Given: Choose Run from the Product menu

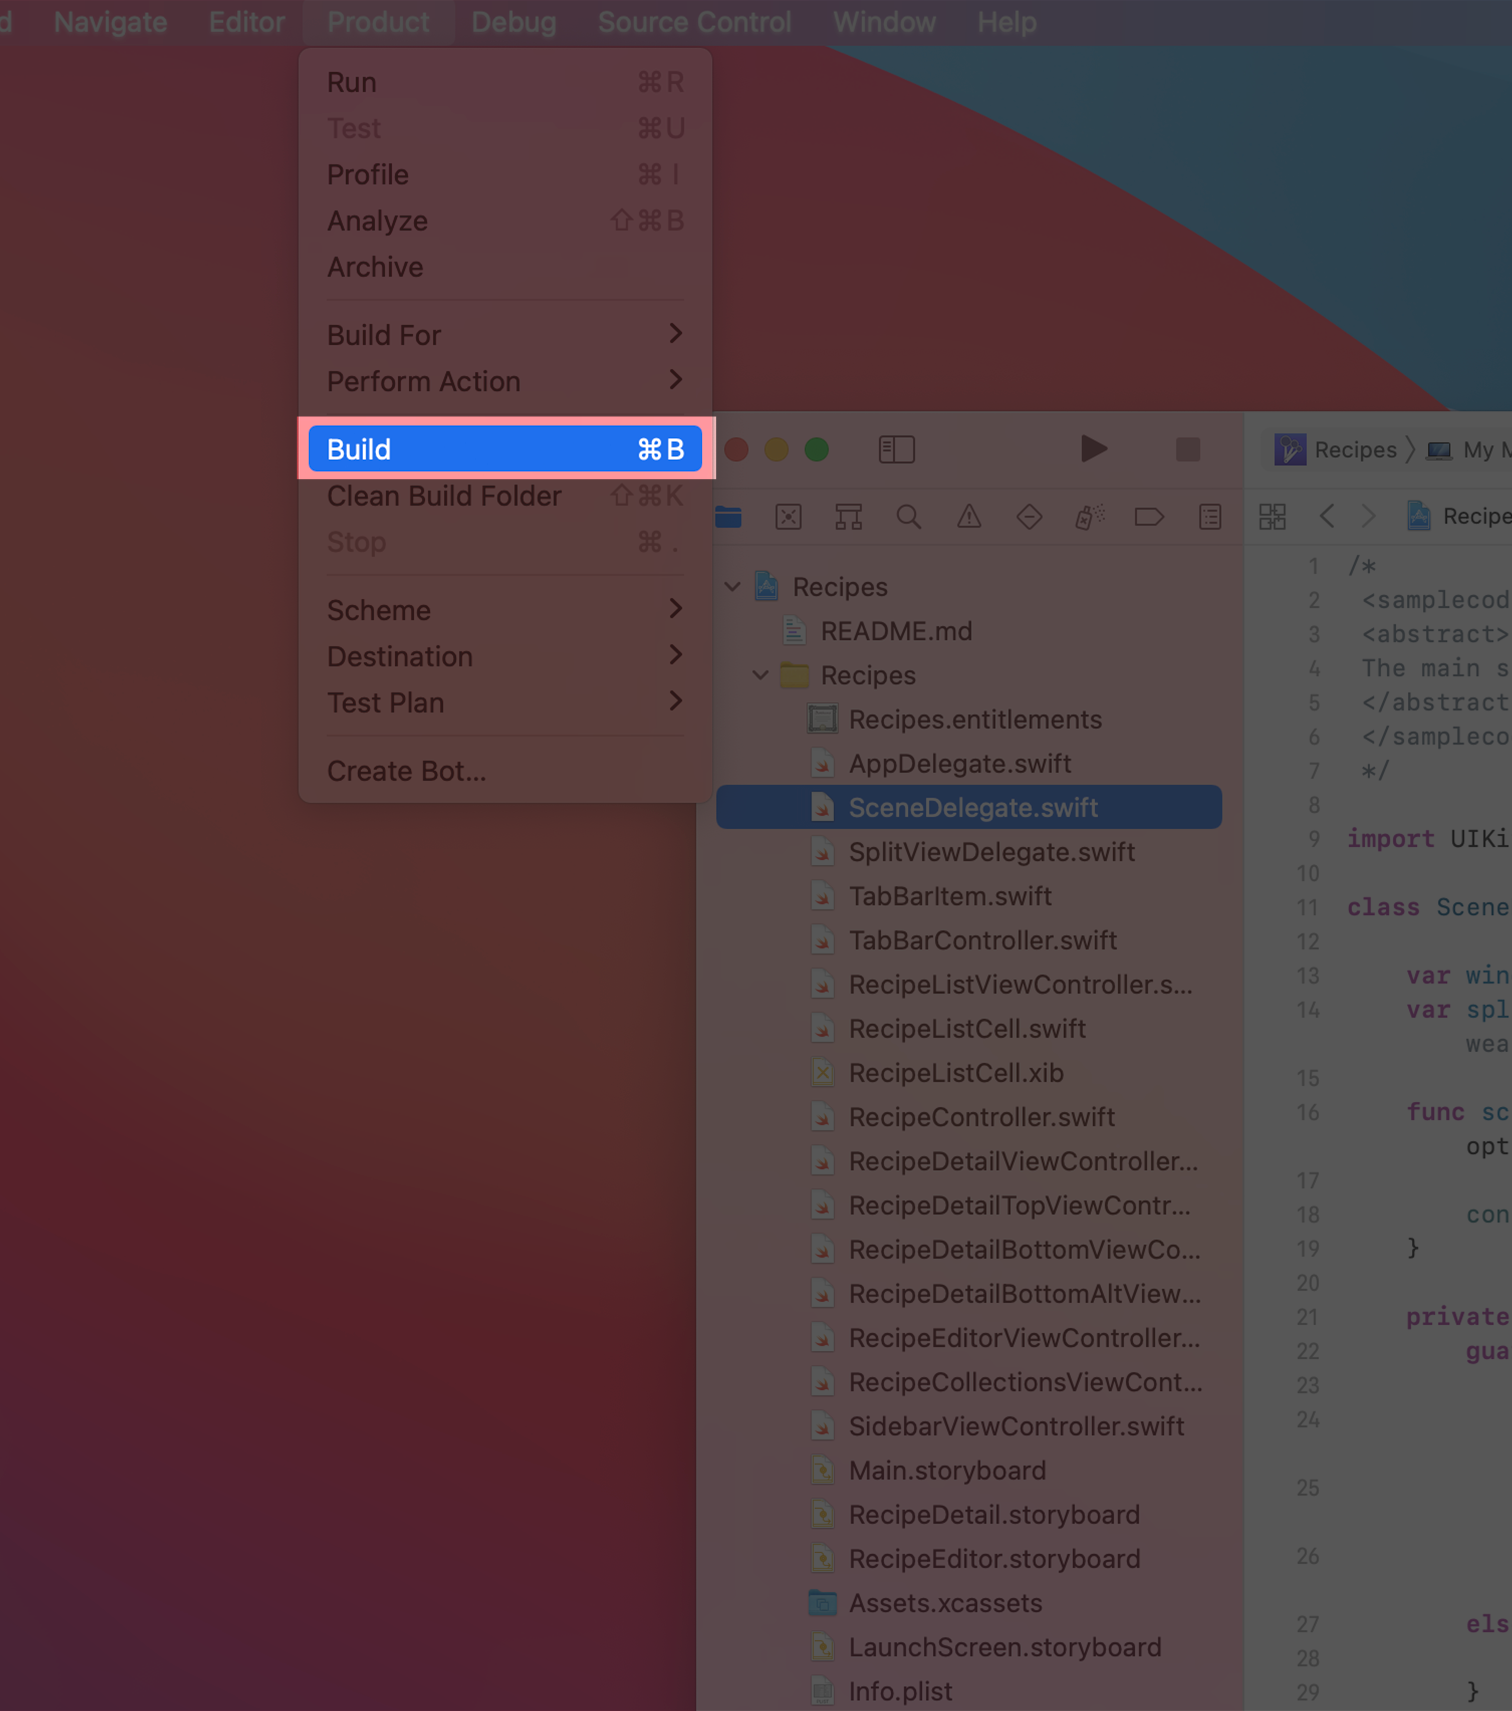Looking at the screenshot, I should point(505,82).
